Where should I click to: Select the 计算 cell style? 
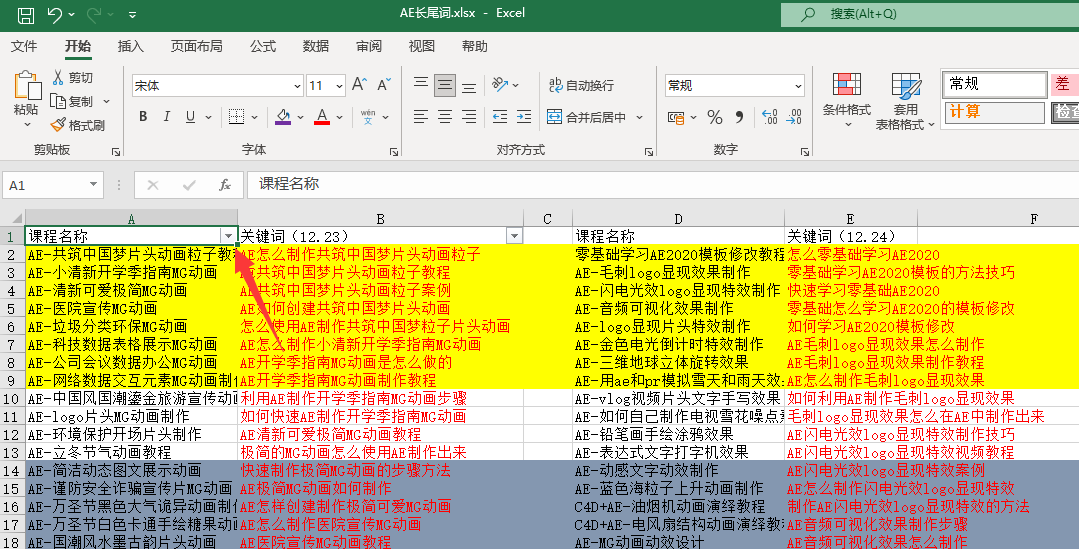994,111
